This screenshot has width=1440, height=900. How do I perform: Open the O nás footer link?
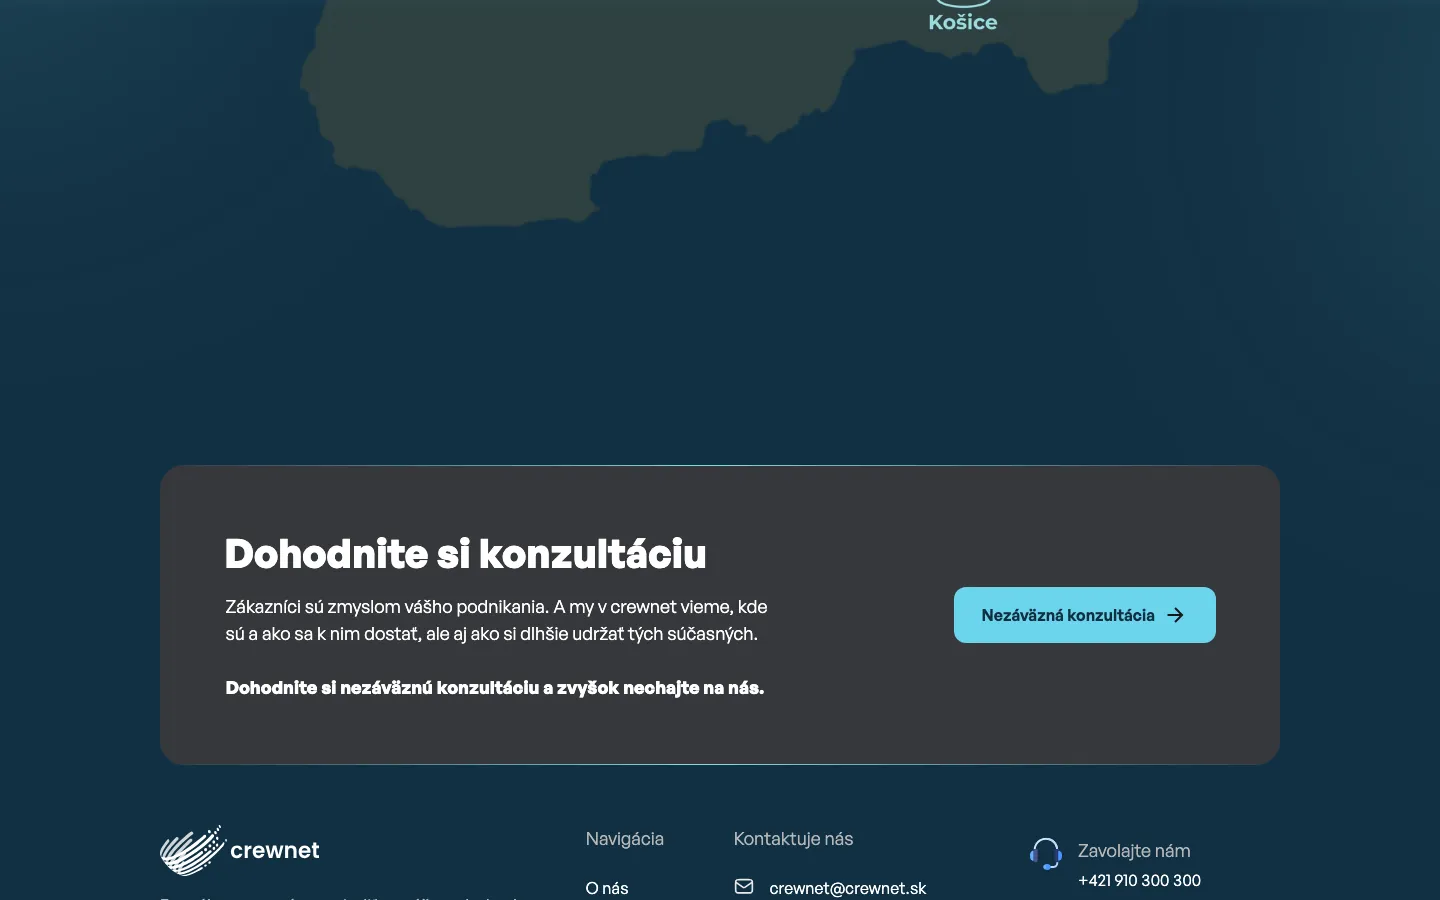pyautogui.click(x=607, y=888)
